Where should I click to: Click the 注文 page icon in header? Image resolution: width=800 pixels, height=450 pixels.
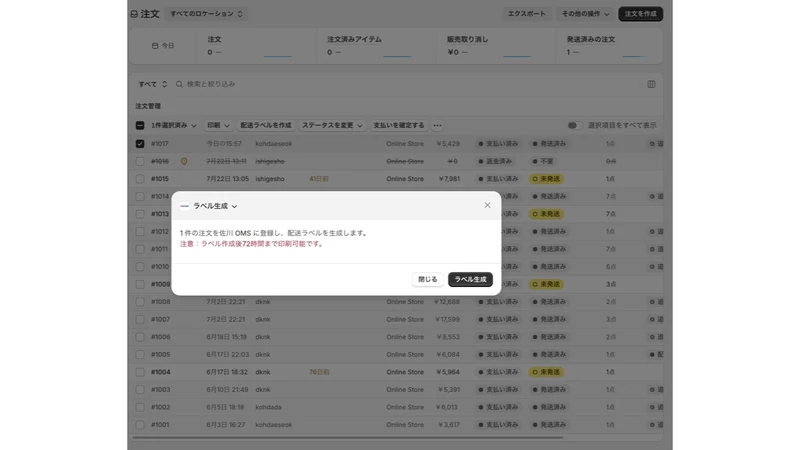click(x=134, y=14)
